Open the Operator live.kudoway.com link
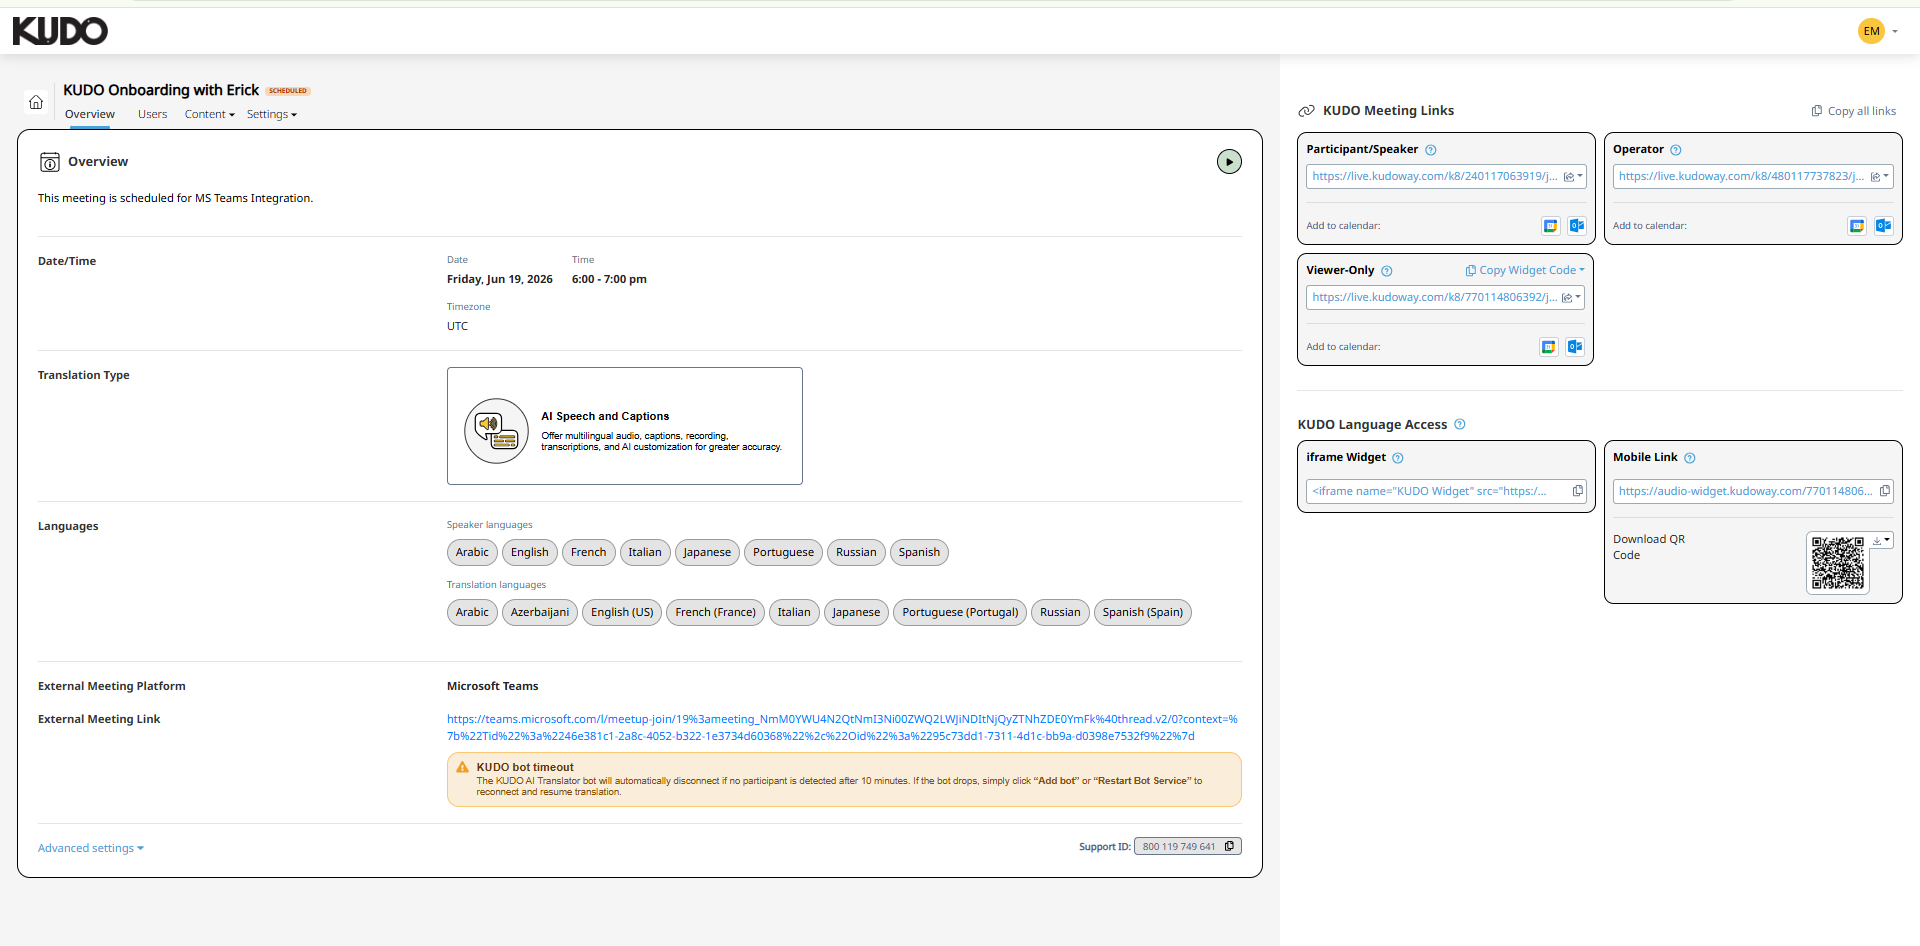 (x=1741, y=176)
